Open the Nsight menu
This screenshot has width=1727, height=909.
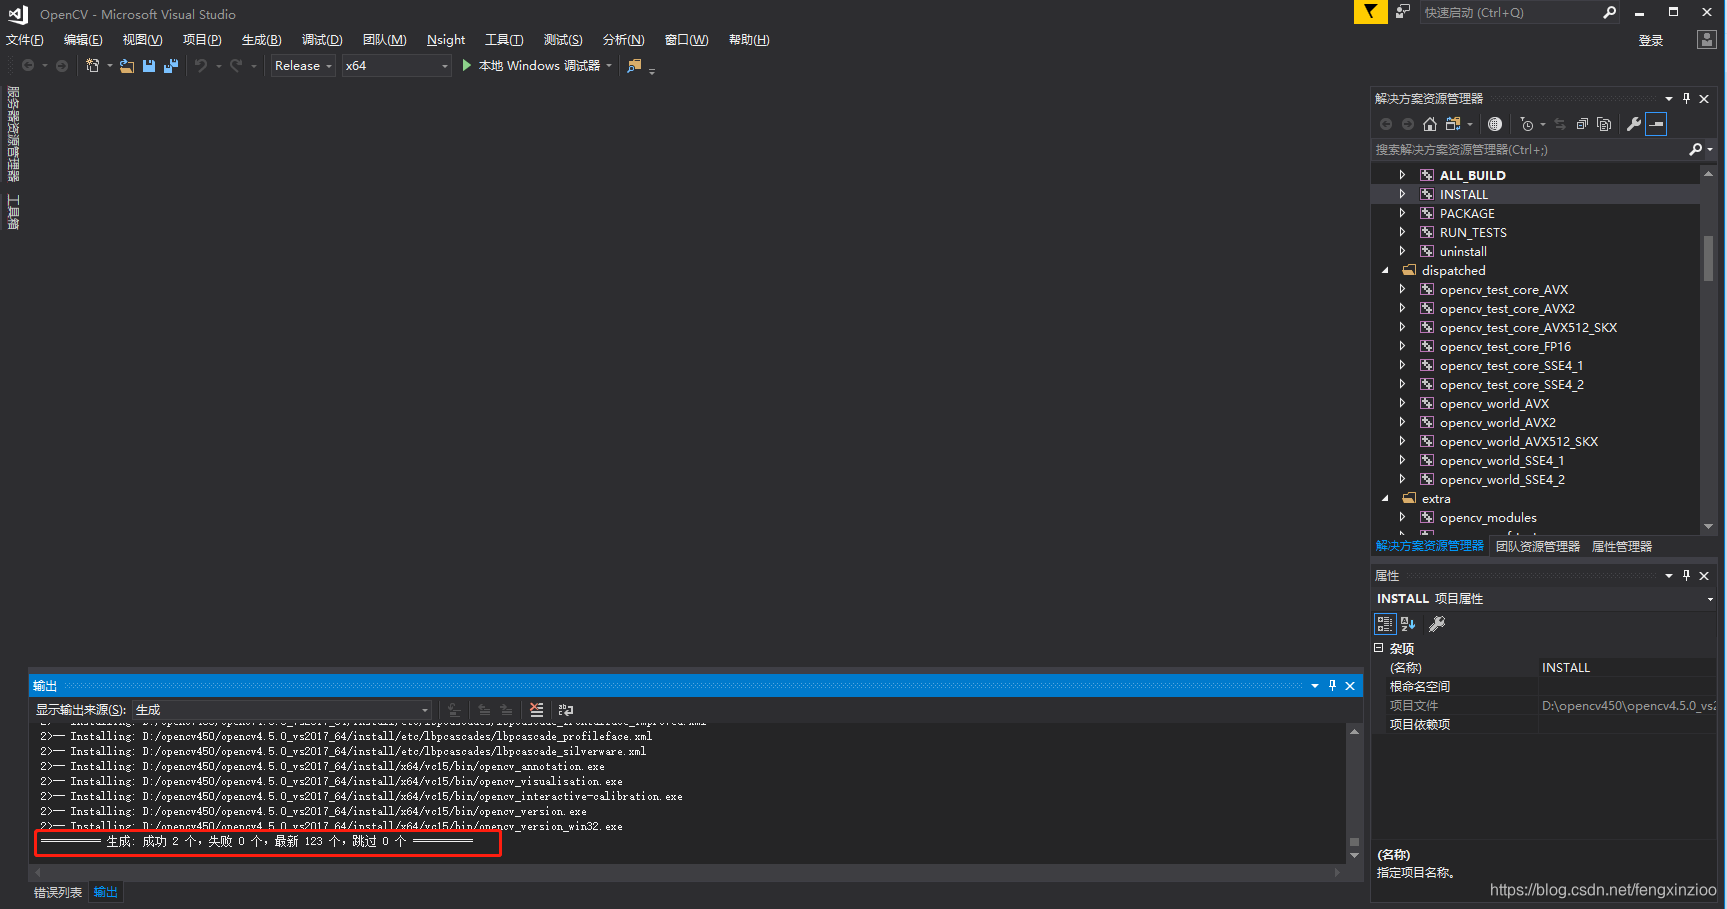tap(446, 40)
